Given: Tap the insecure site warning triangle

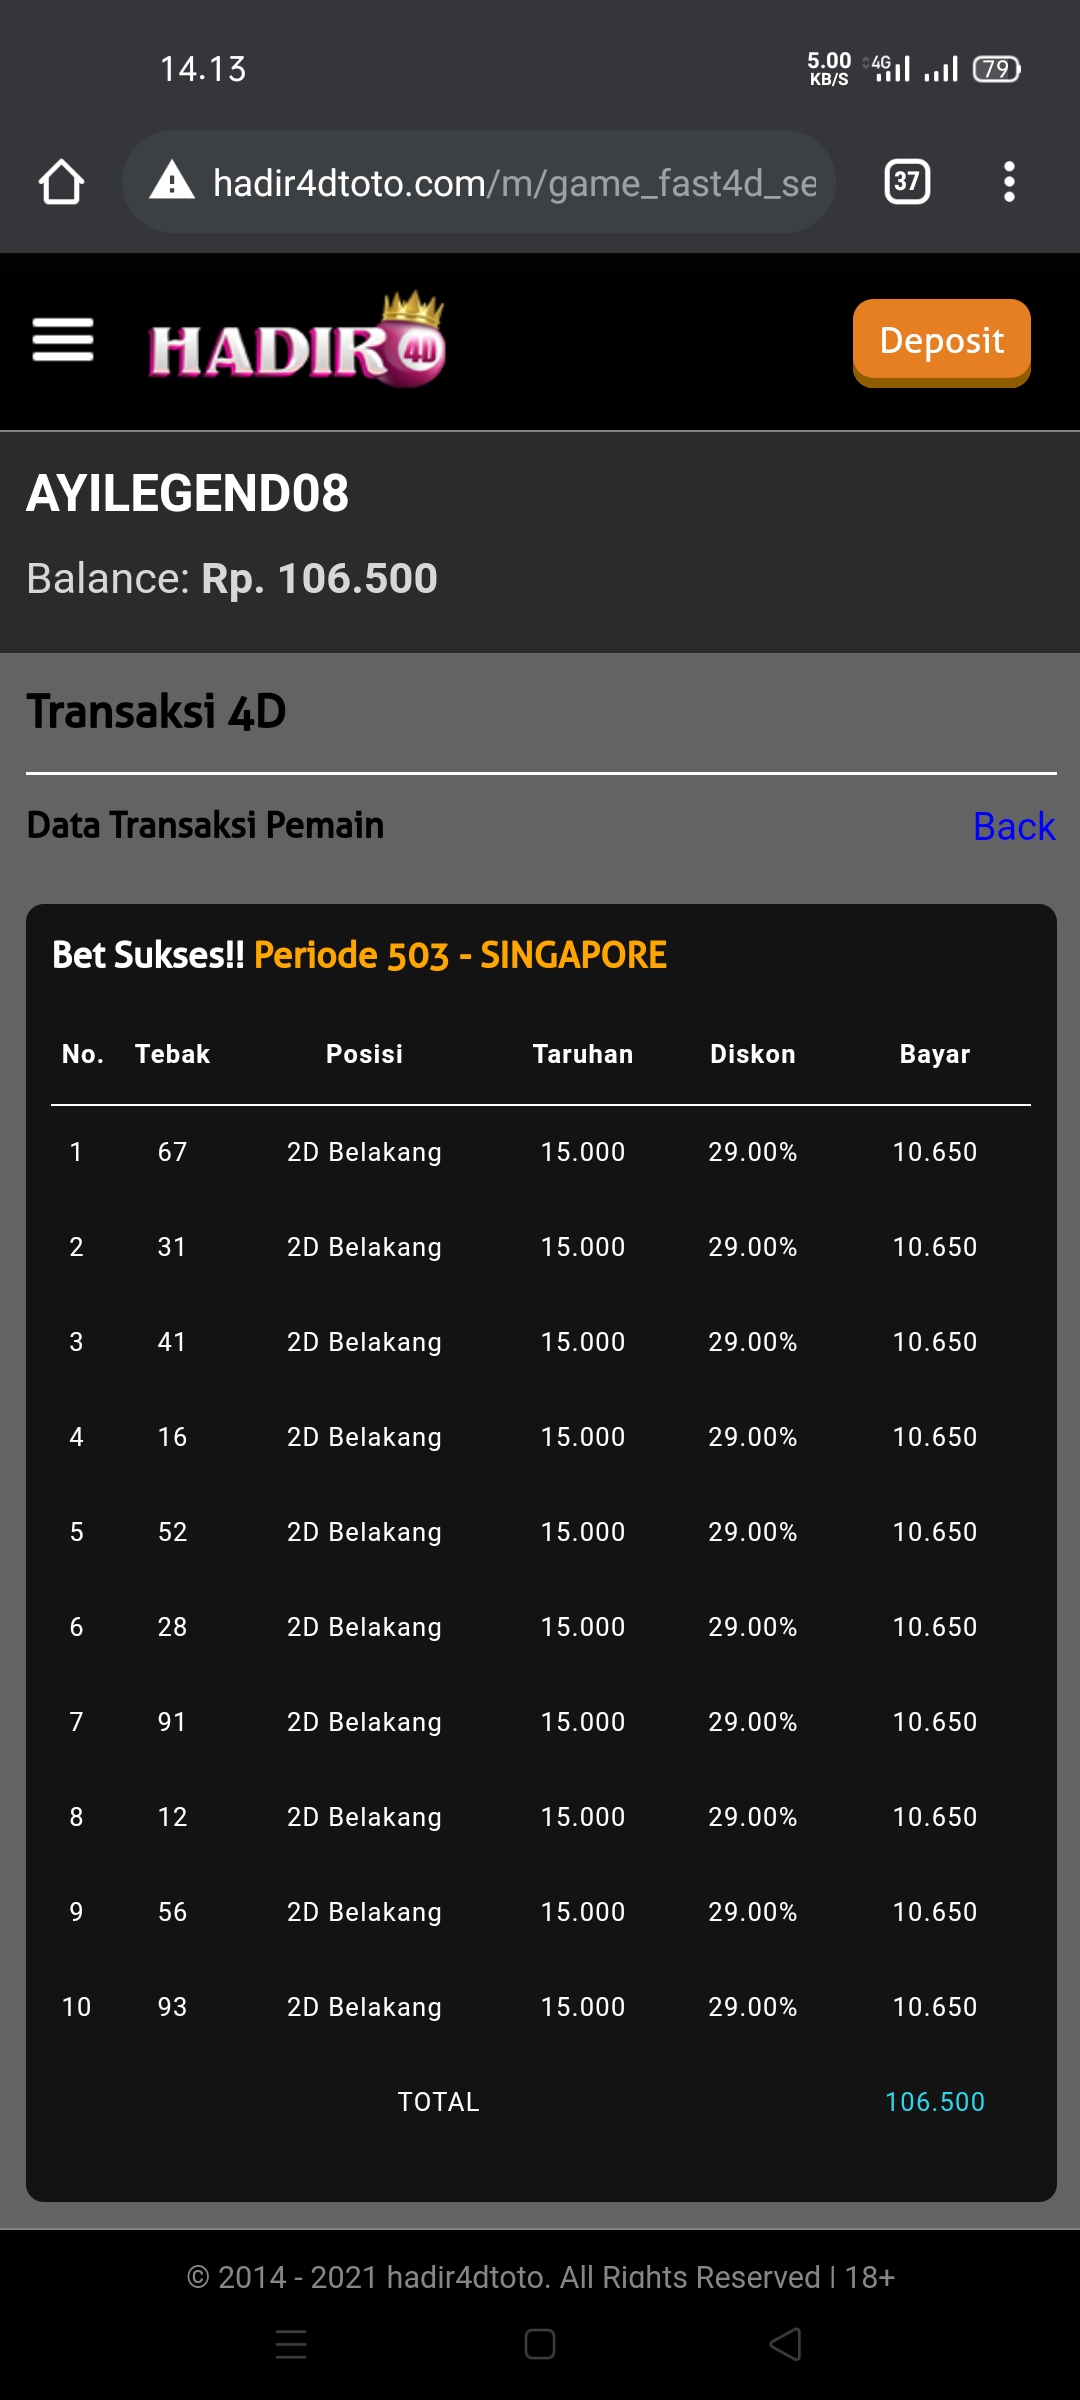Looking at the screenshot, I should (172, 182).
